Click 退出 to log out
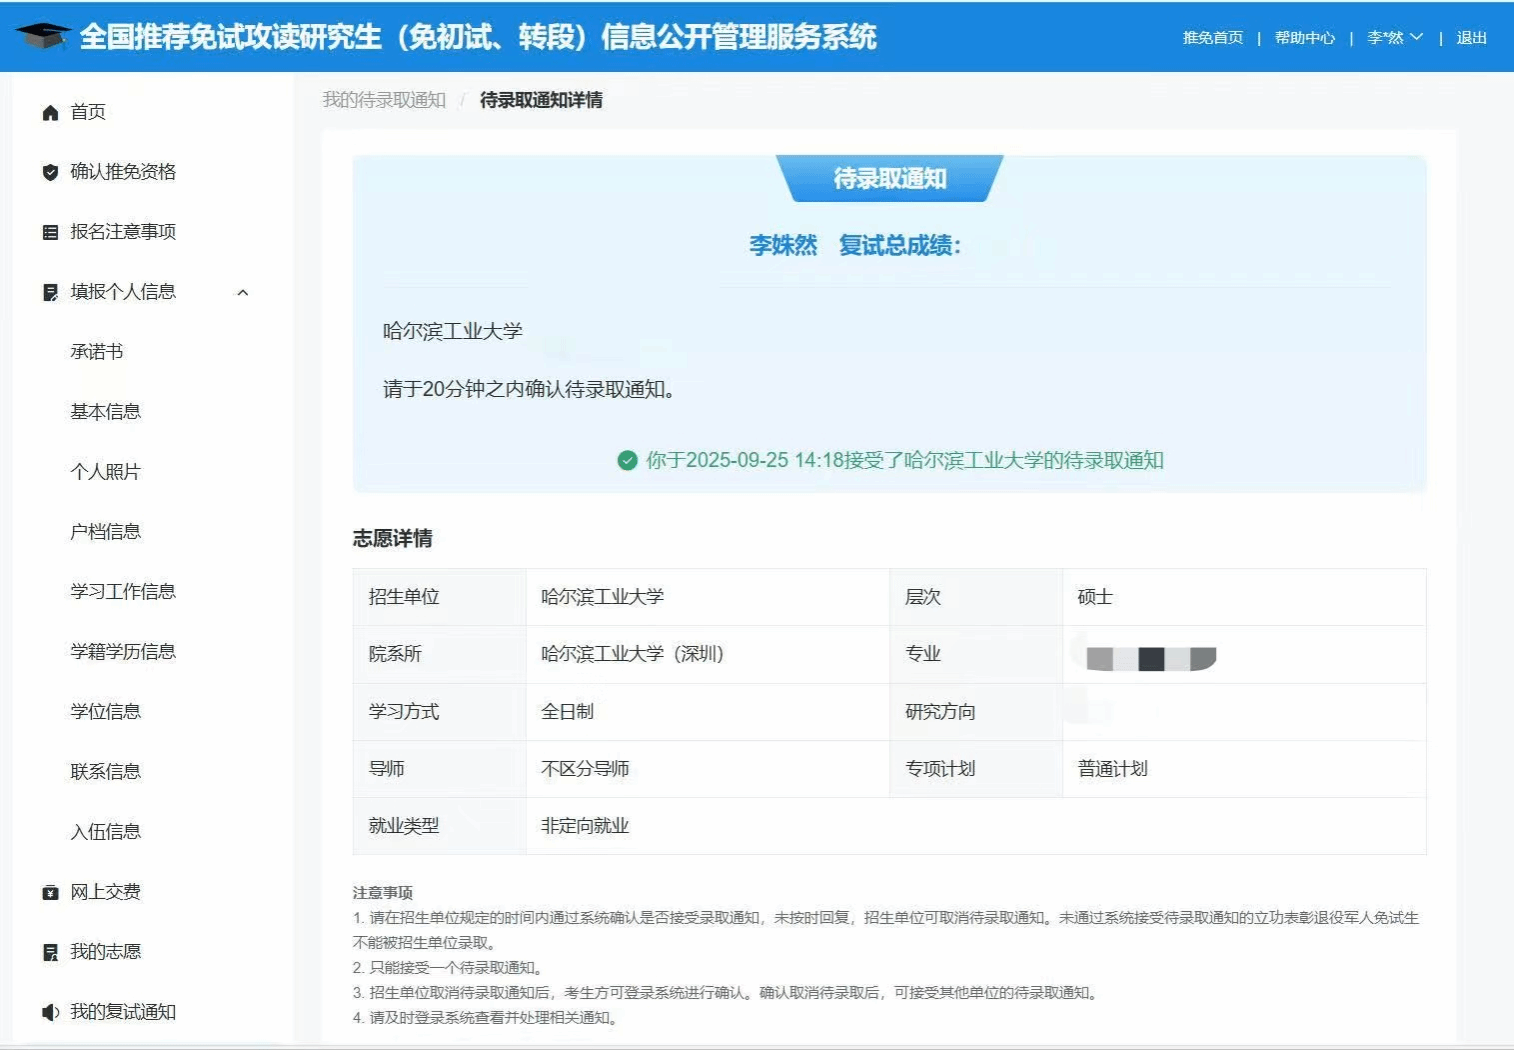 [1471, 38]
